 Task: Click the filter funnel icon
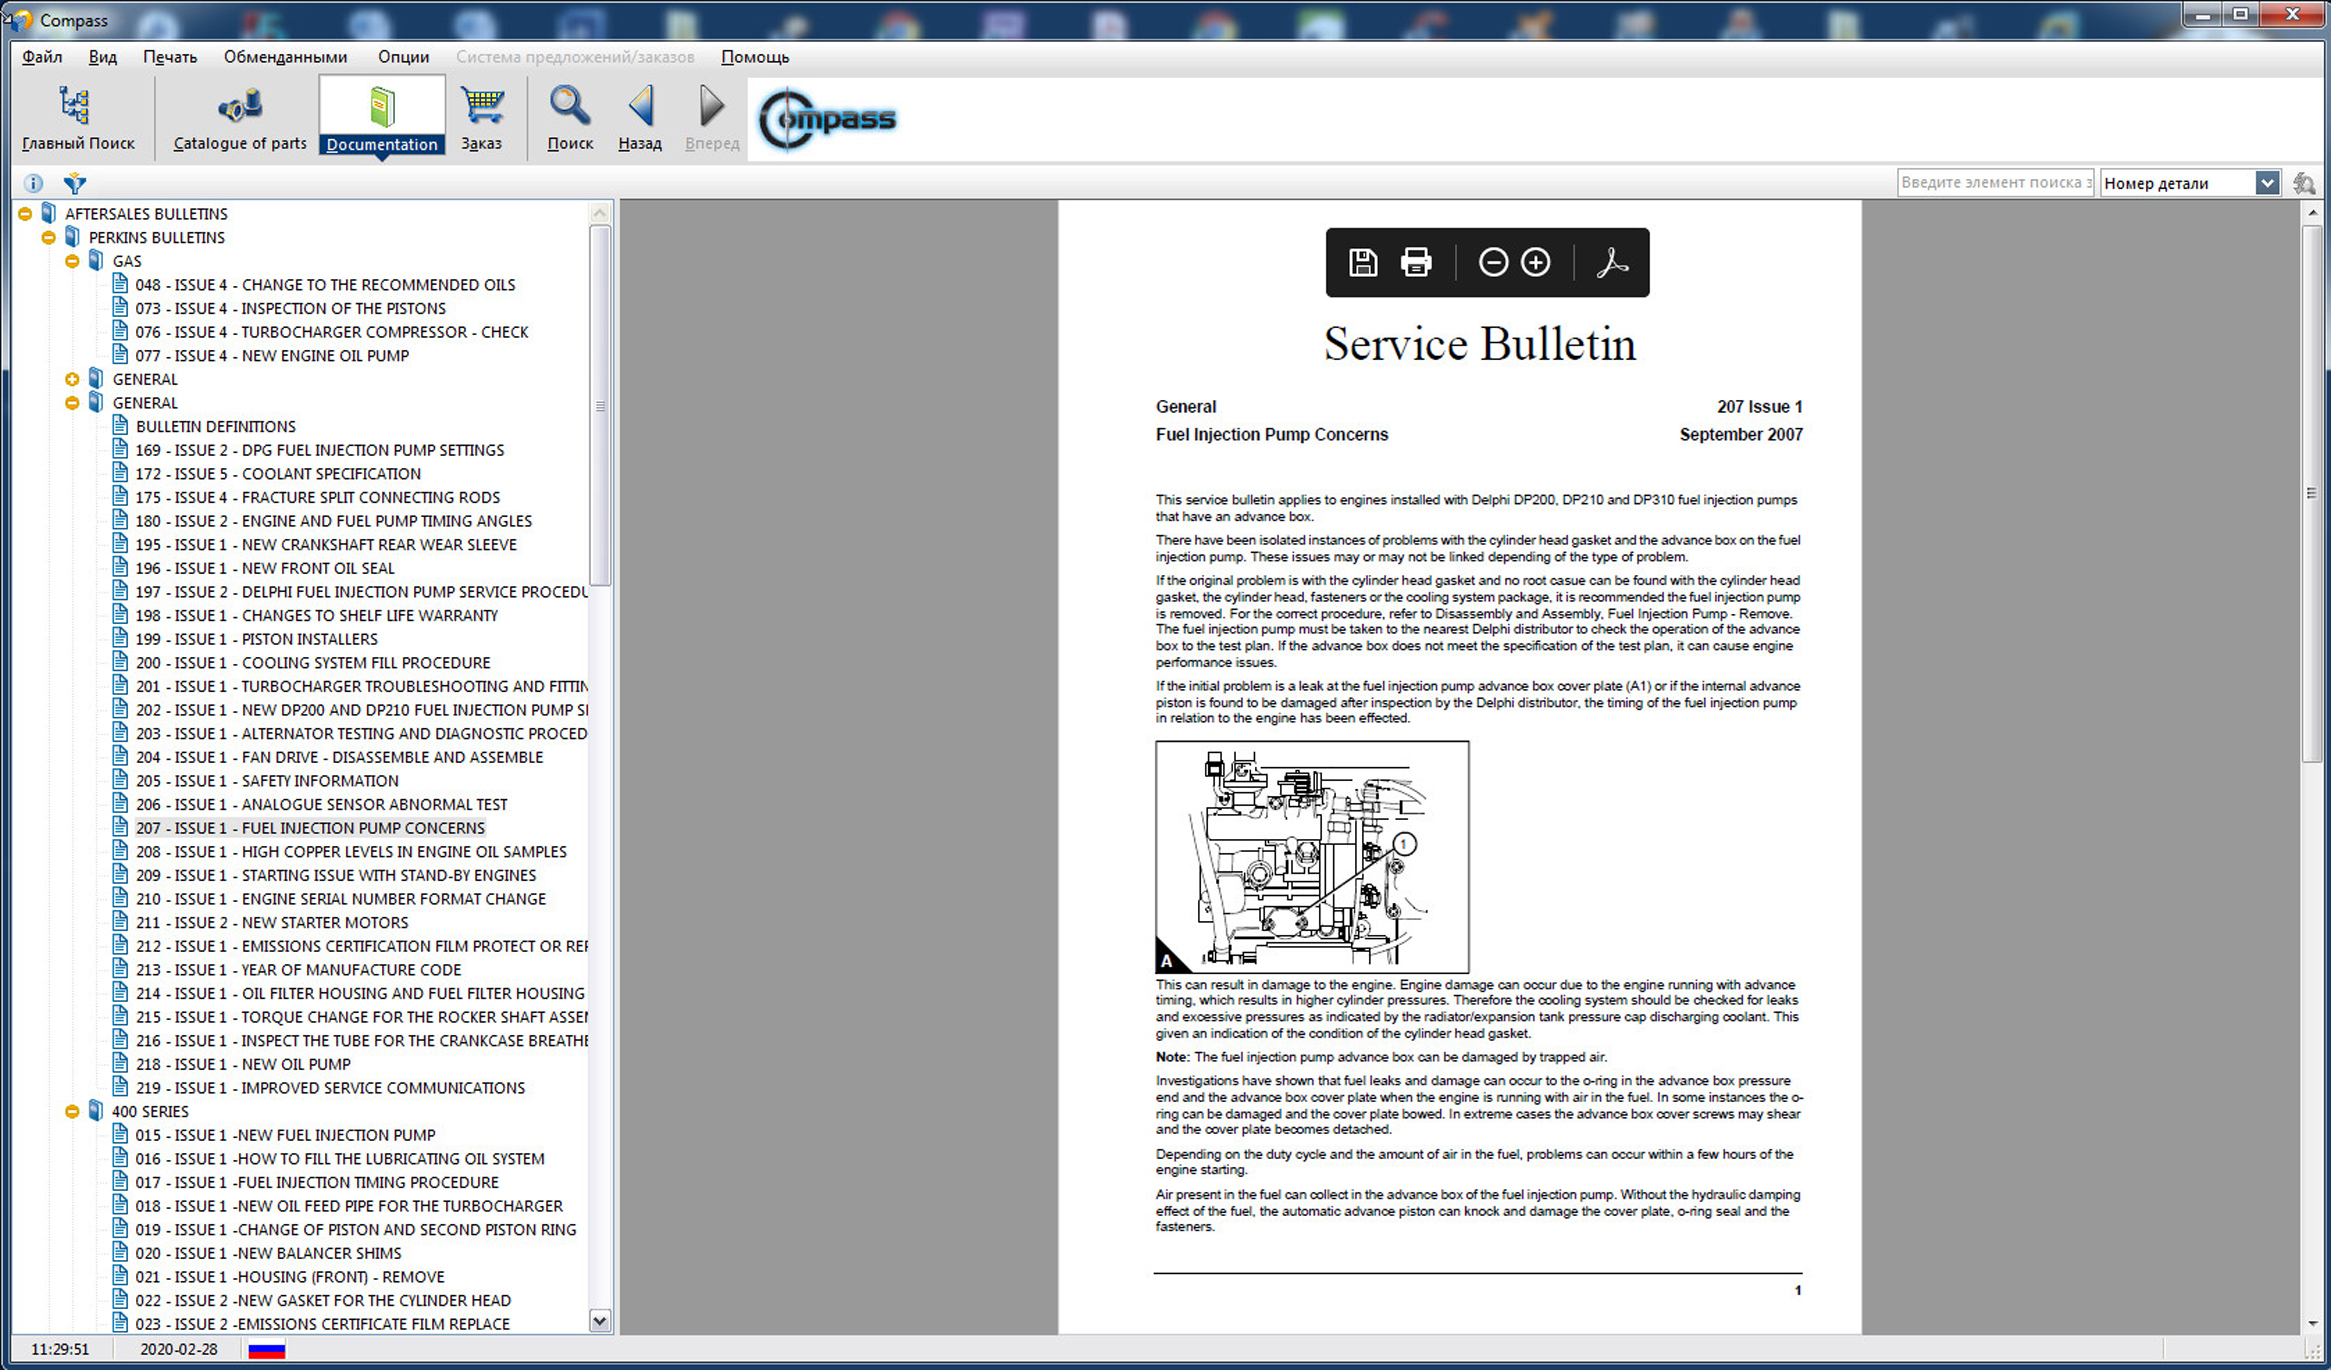(75, 183)
